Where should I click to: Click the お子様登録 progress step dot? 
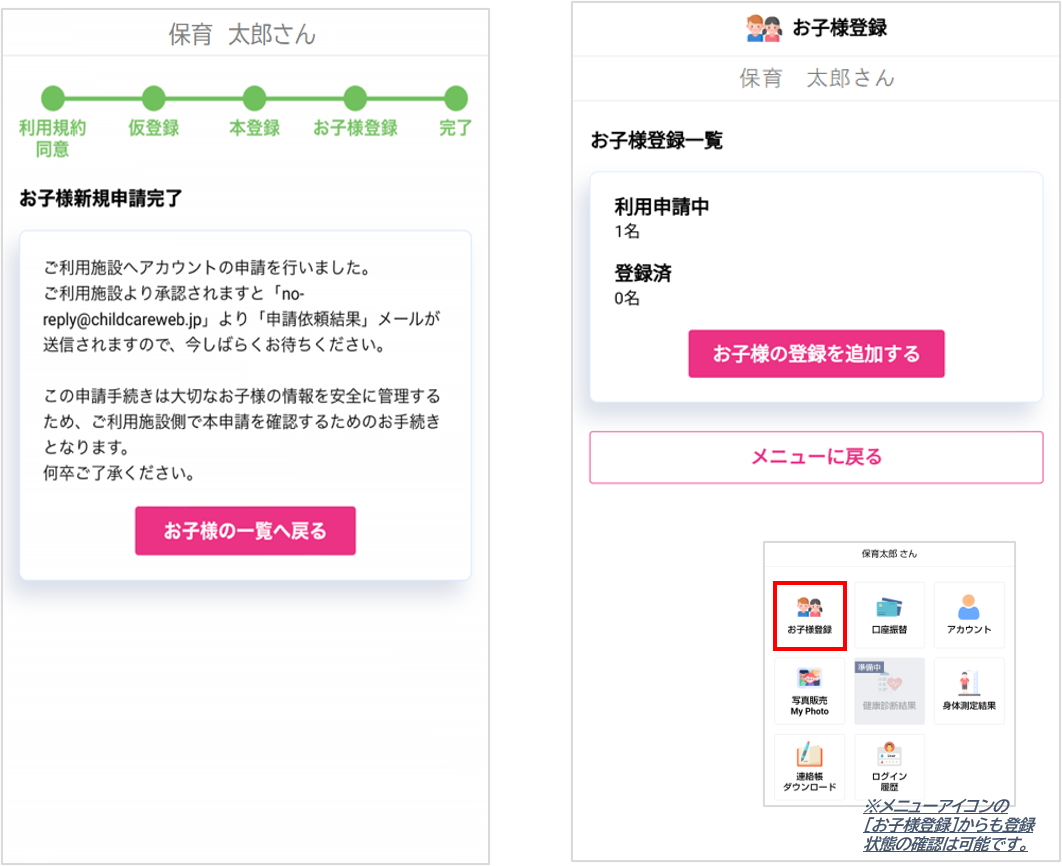click(355, 98)
